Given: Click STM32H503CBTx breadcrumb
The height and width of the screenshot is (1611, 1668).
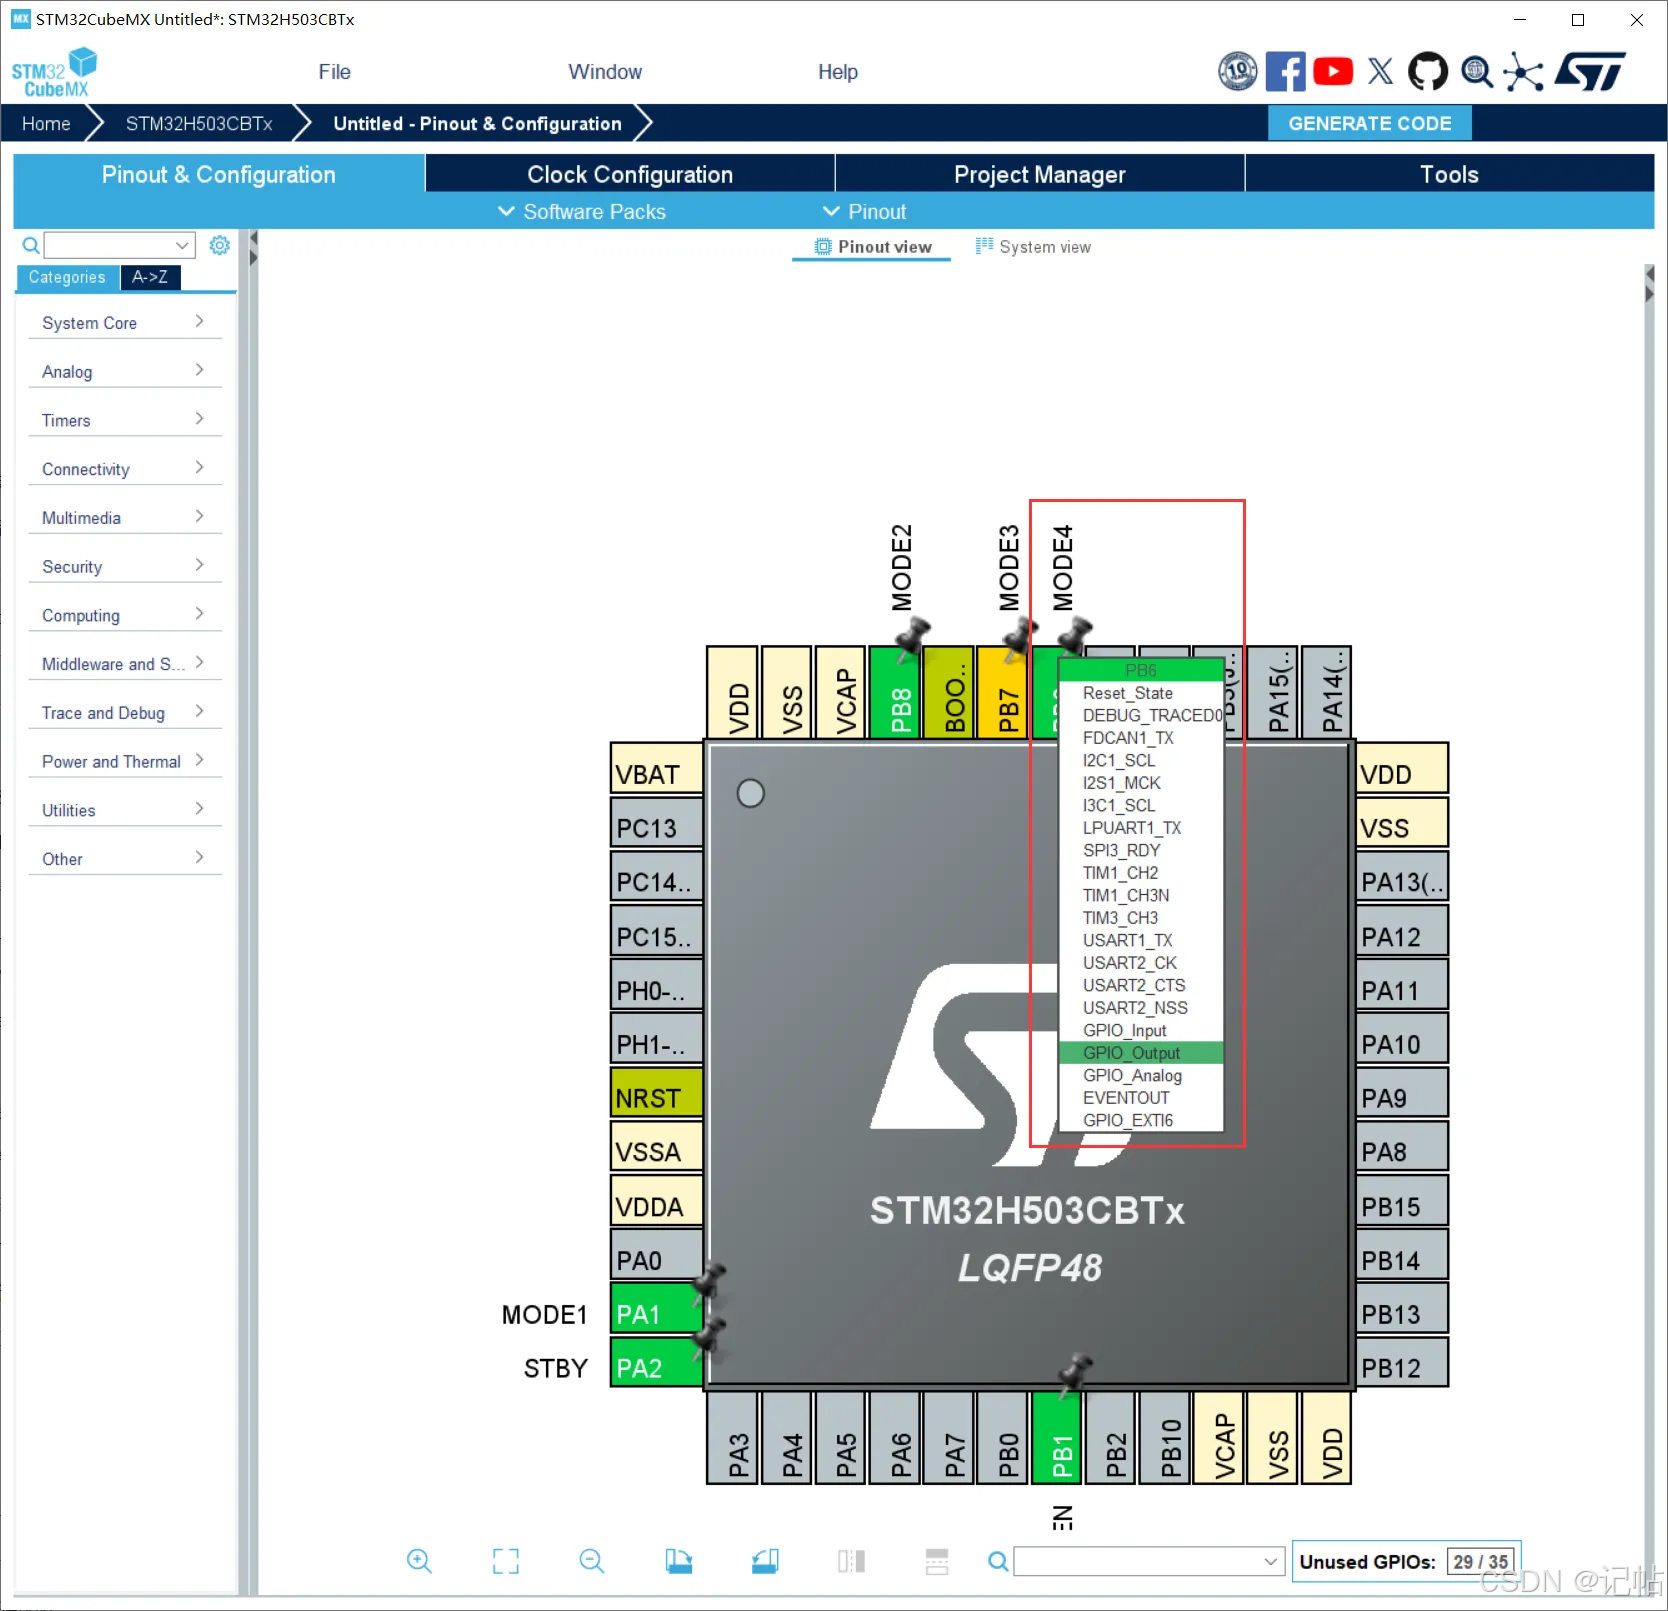Looking at the screenshot, I should pyautogui.click(x=199, y=124).
